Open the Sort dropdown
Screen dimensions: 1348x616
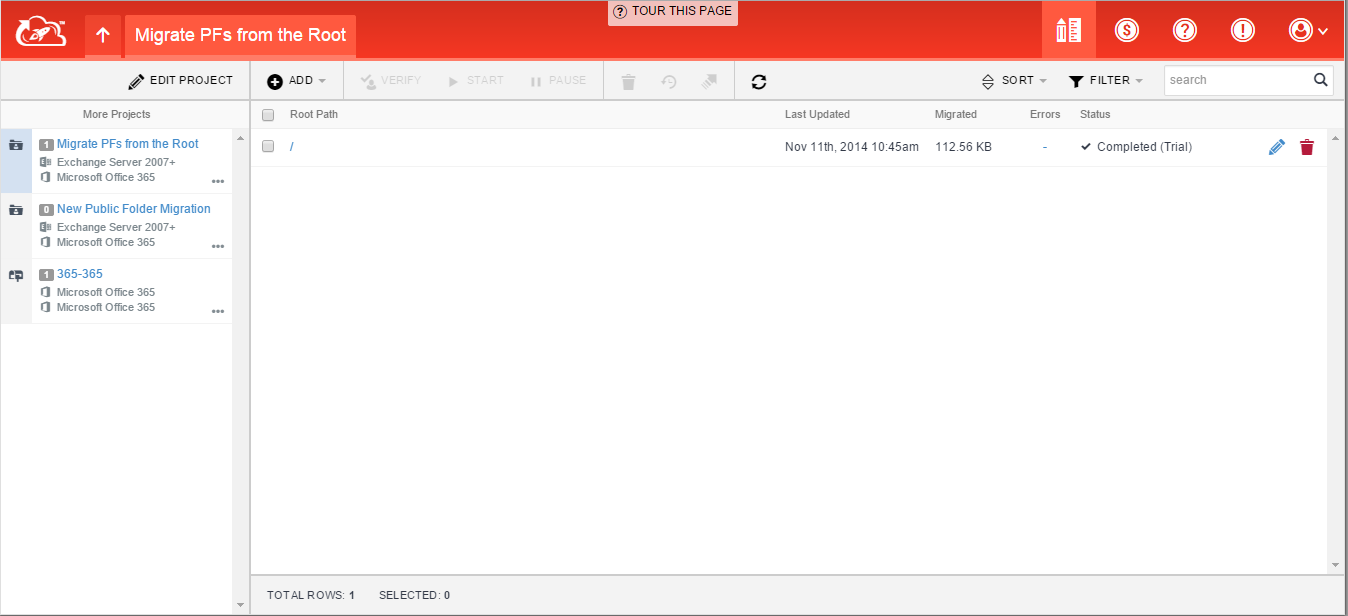point(1014,81)
